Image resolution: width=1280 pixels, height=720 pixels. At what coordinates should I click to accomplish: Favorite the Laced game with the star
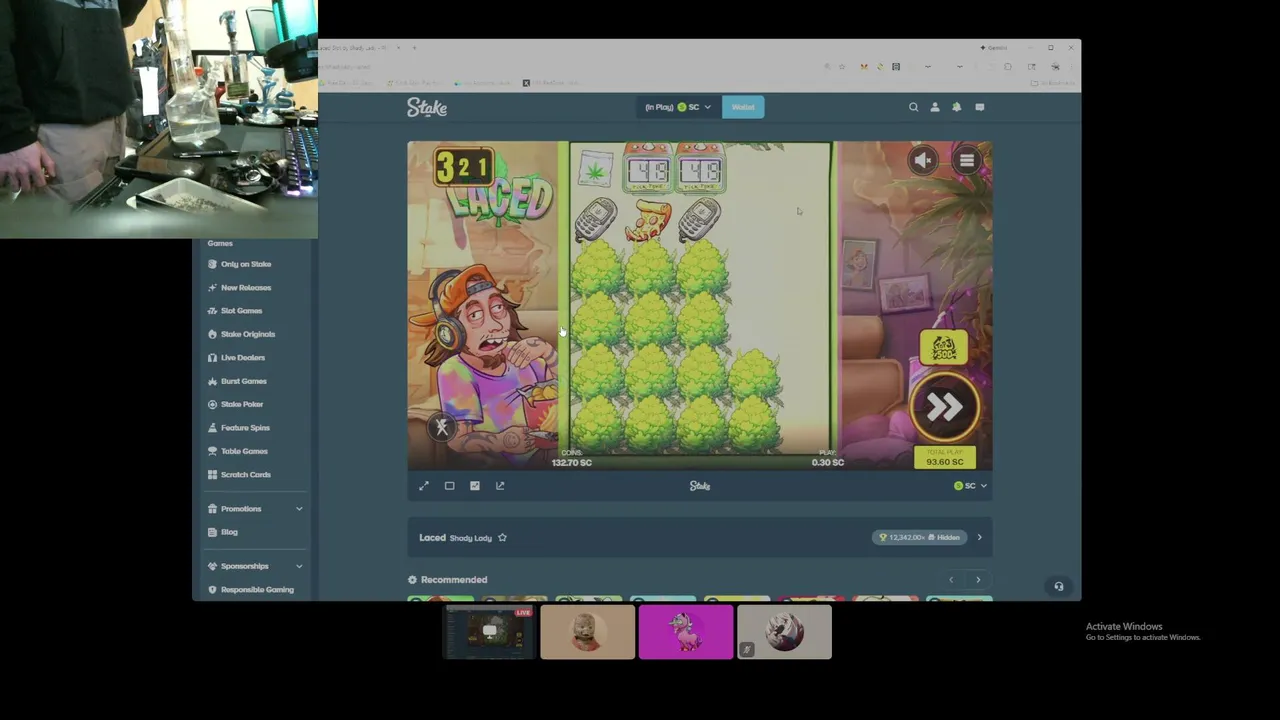tap(502, 538)
